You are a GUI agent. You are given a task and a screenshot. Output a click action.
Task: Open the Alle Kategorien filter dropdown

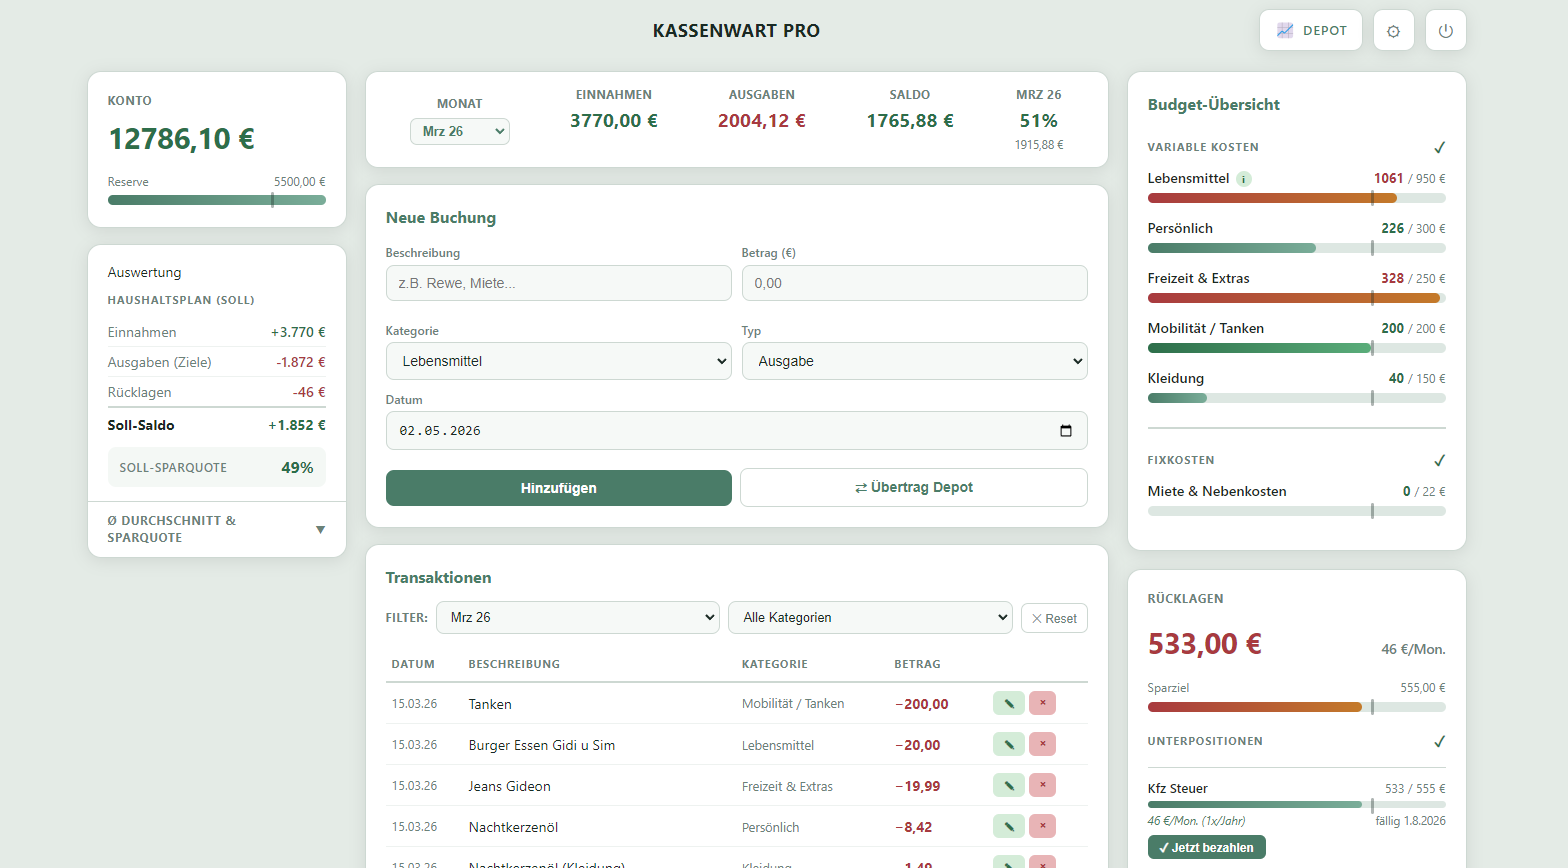click(x=871, y=617)
